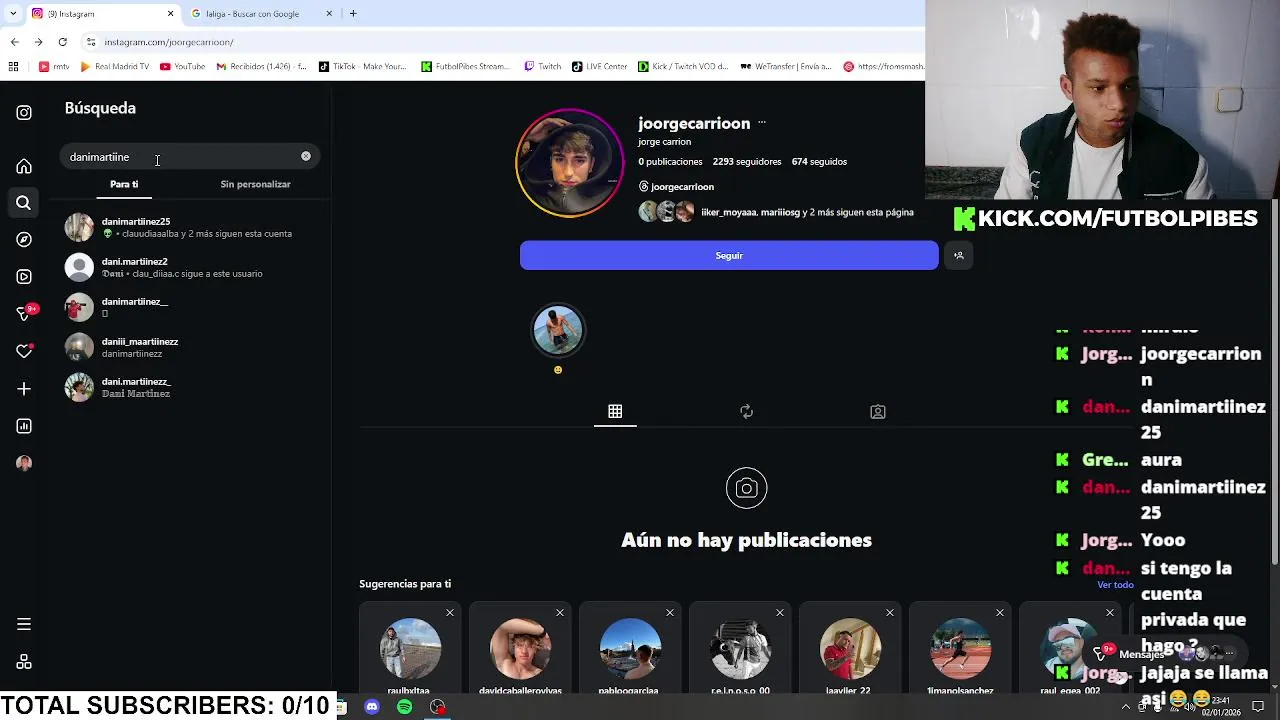Dismiss pabloogarciaa suggestion card
Image resolution: width=1280 pixels, height=720 pixels.
tap(670, 612)
